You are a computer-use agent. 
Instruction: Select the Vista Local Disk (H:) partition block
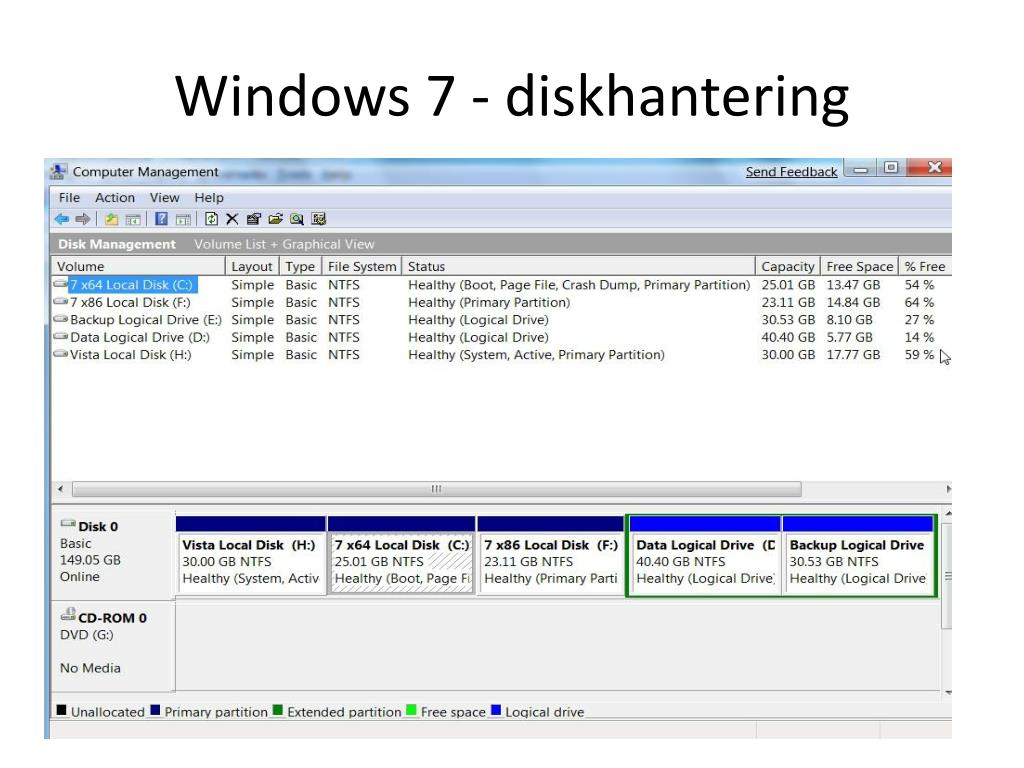coord(251,555)
